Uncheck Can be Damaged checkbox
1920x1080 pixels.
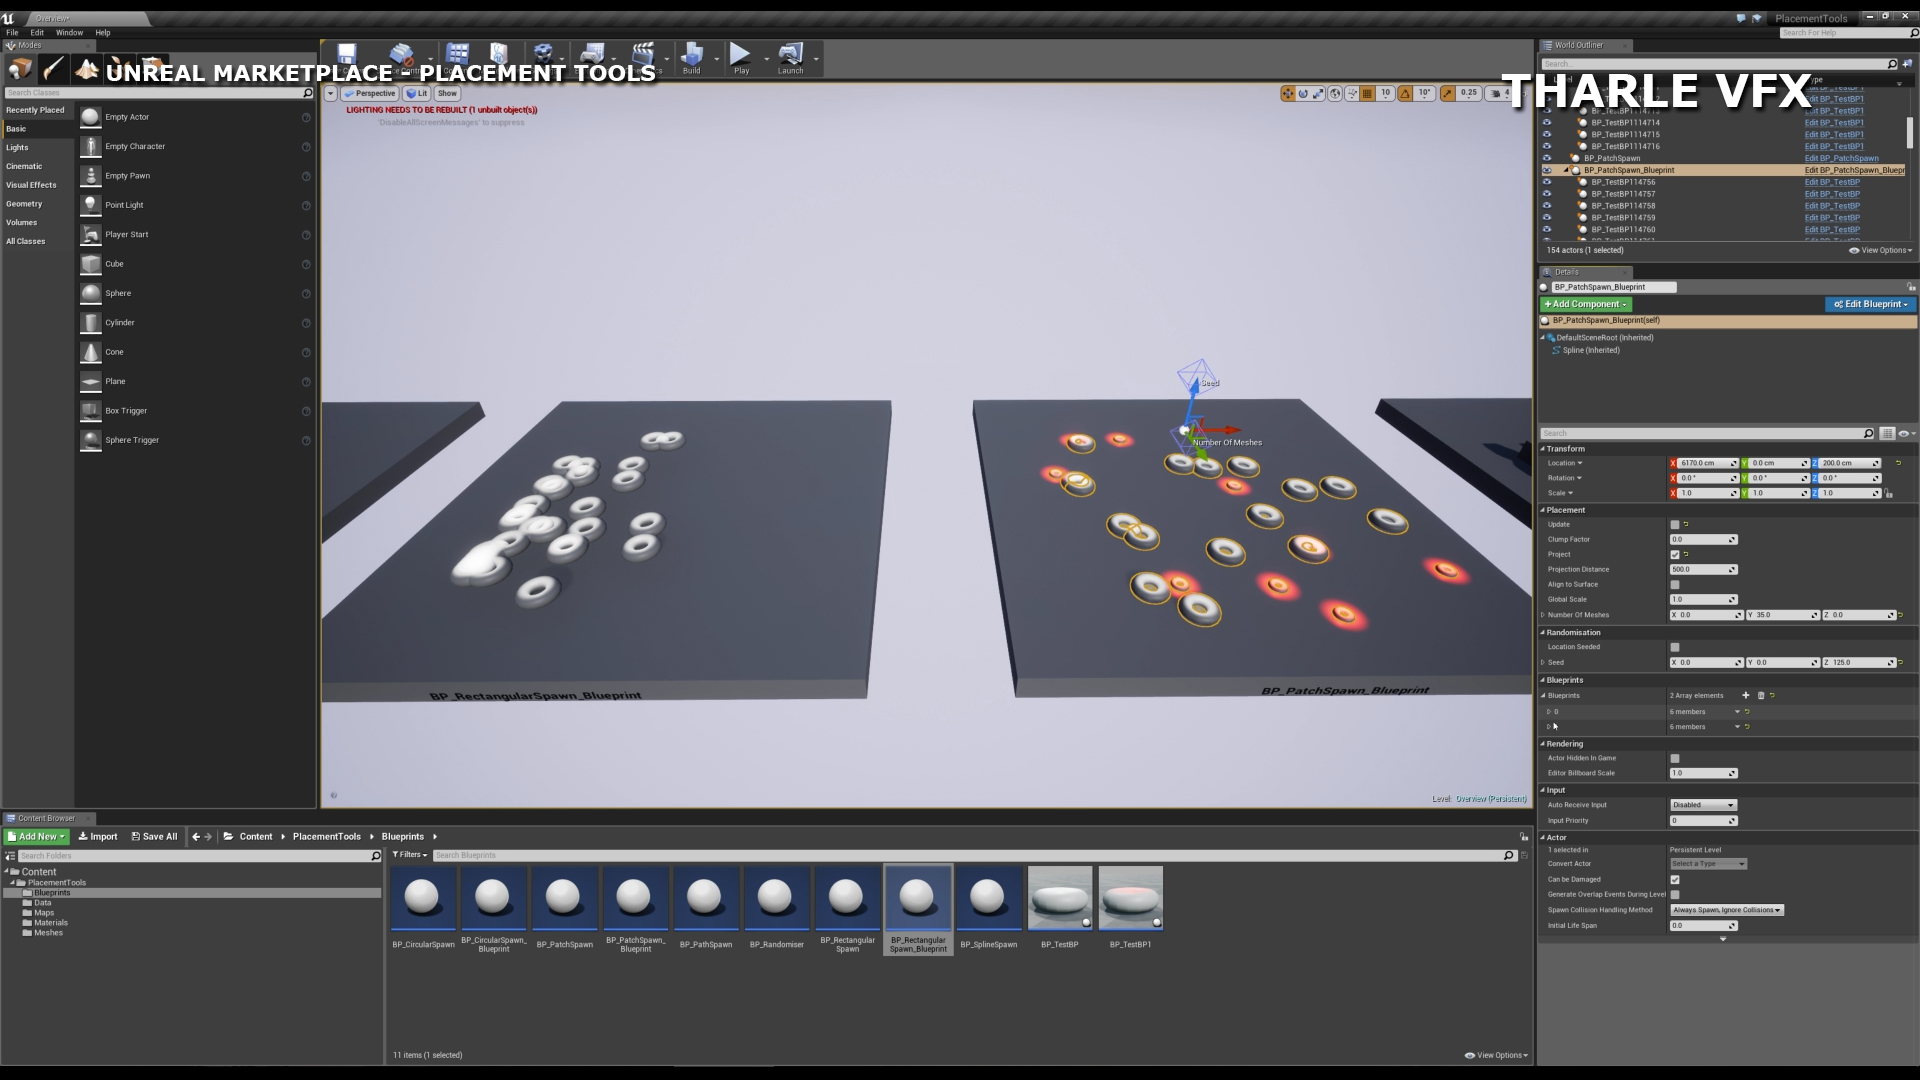[1675, 880]
